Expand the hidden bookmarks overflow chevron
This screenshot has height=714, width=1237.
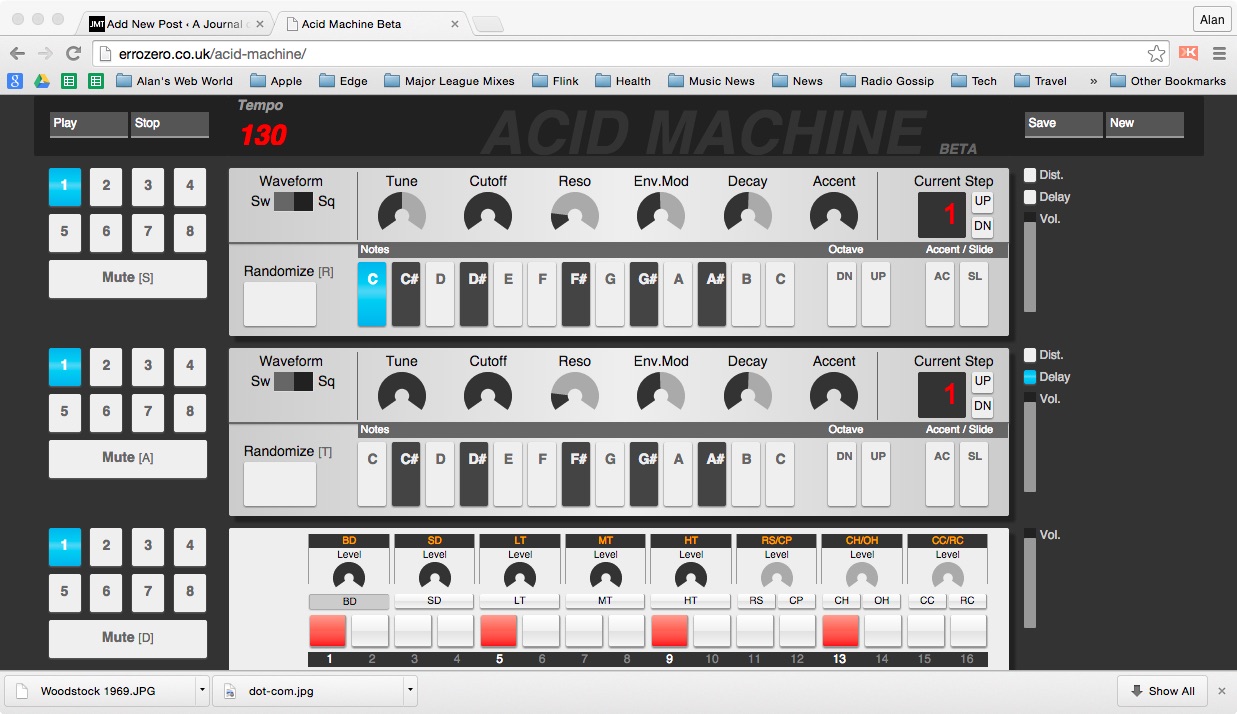[x=1093, y=81]
